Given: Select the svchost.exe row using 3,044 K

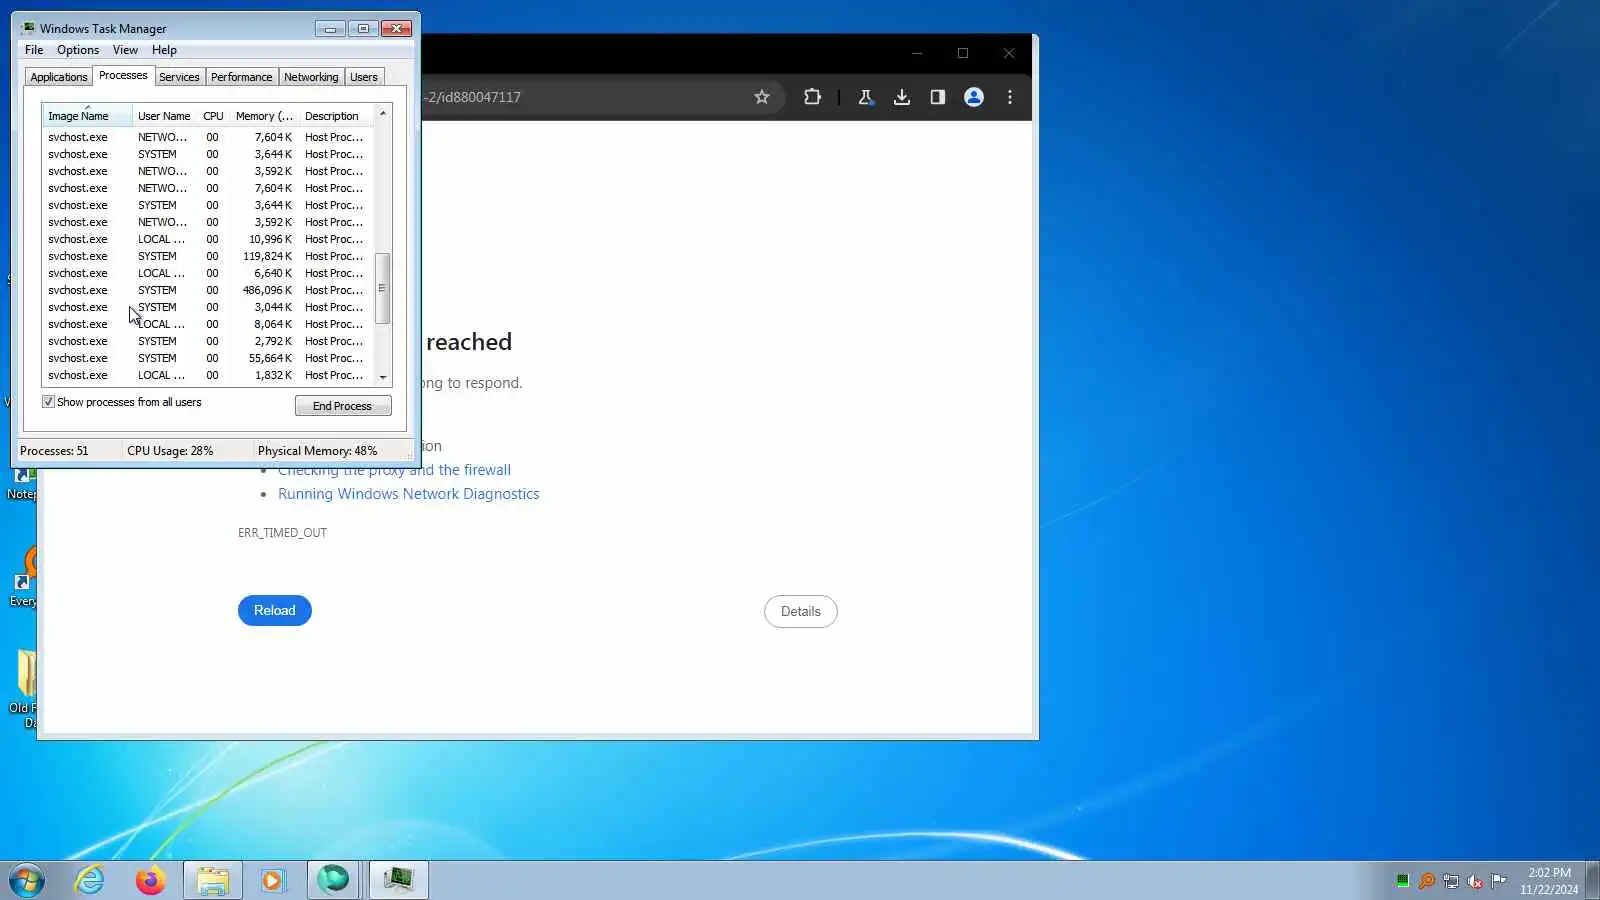Looking at the screenshot, I should pyautogui.click(x=208, y=307).
